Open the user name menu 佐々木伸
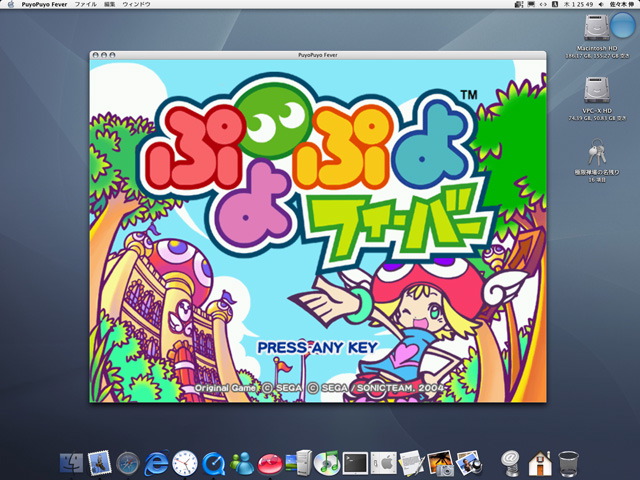The image size is (640, 480). 622,4
